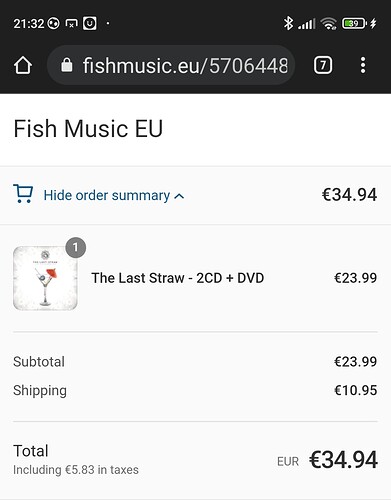Image resolution: width=391 pixels, height=500 pixels.
Task: Tap the Shipping cost line €10.95
Action: 195,390
